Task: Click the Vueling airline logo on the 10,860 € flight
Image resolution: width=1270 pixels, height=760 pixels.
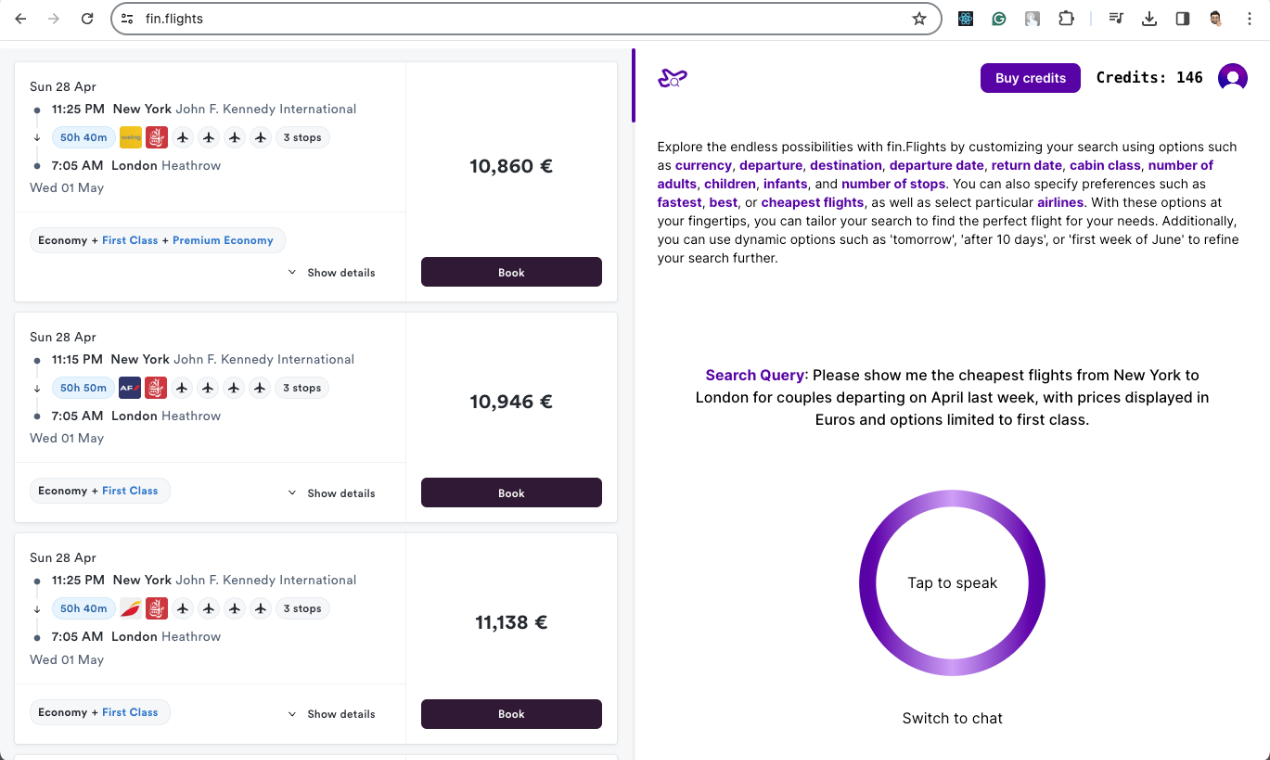Action: [130, 137]
